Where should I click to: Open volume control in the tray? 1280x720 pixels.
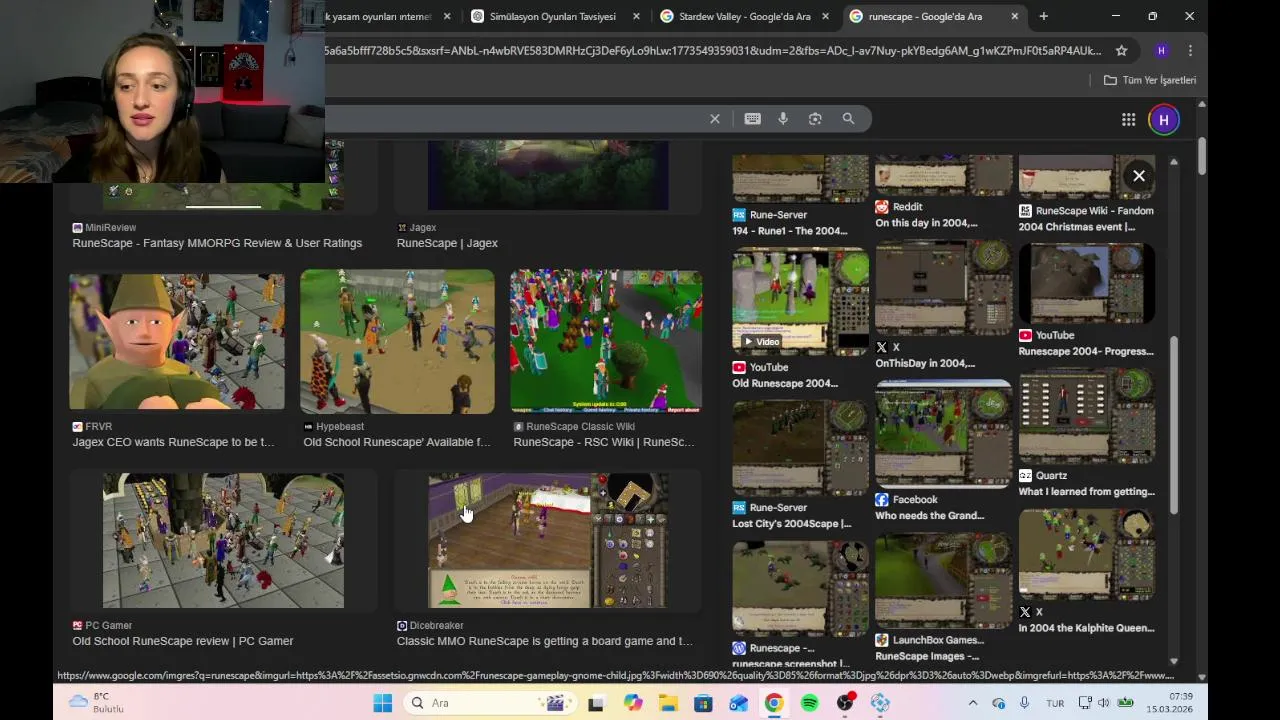1103,703
